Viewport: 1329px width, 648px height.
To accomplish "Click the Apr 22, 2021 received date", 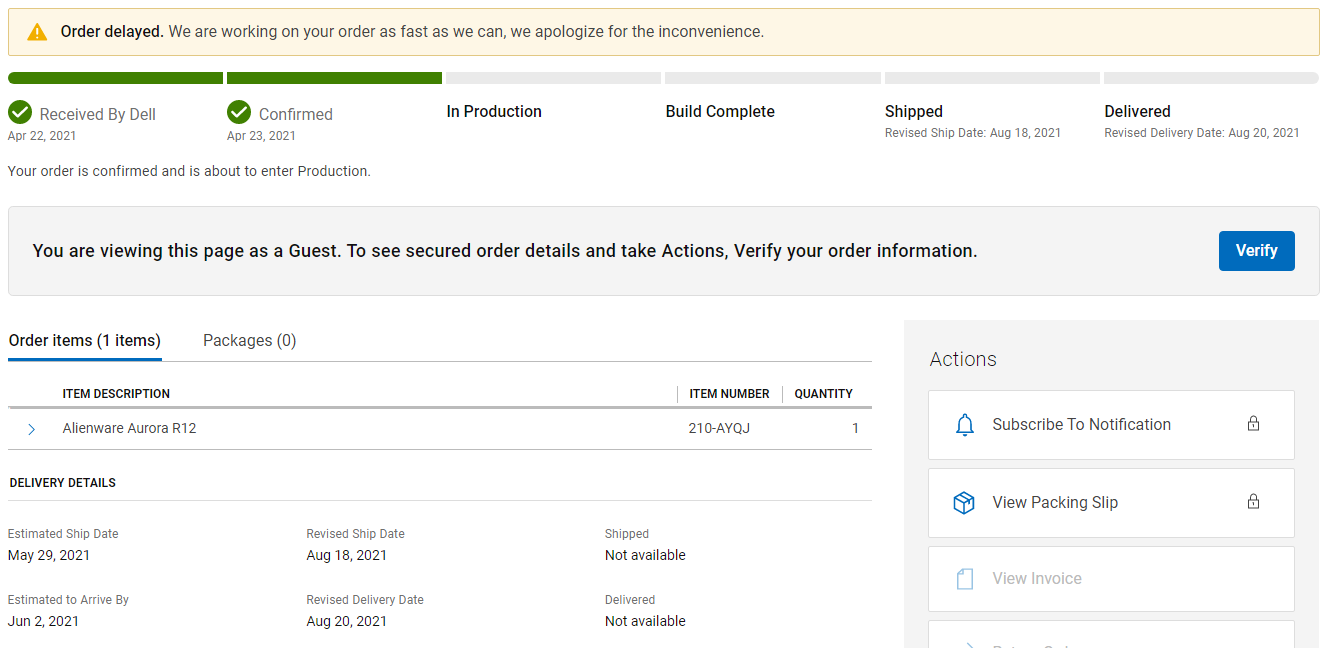I will (x=42, y=136).
